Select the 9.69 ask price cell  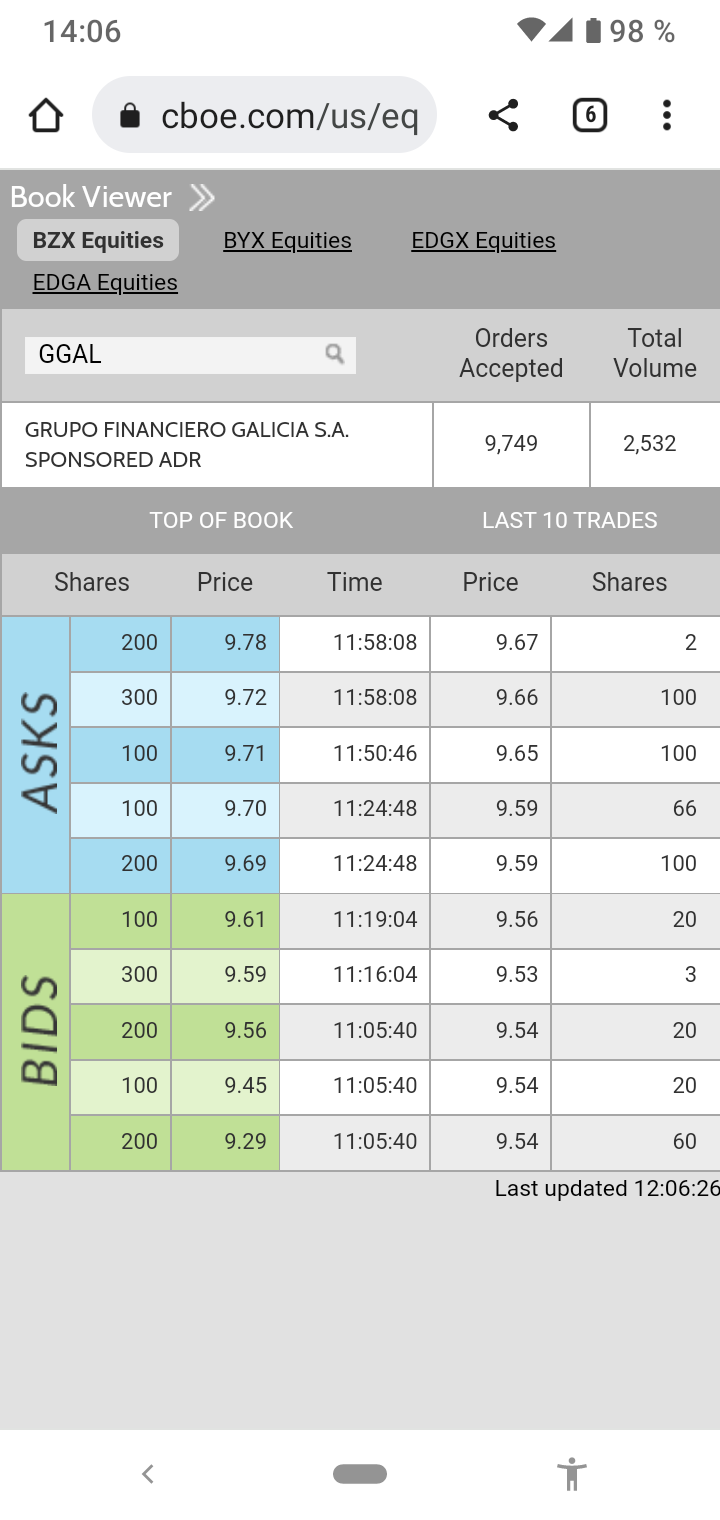point(226,864)
